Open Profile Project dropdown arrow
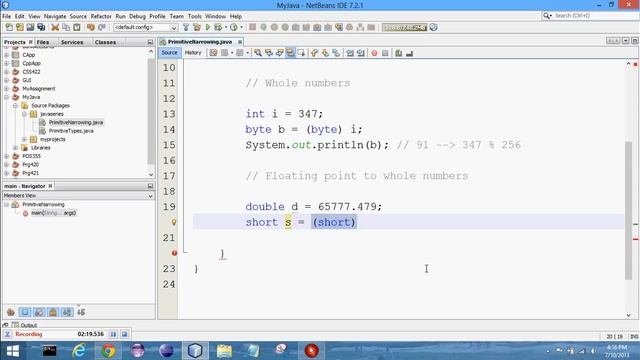 pos(241,27)
